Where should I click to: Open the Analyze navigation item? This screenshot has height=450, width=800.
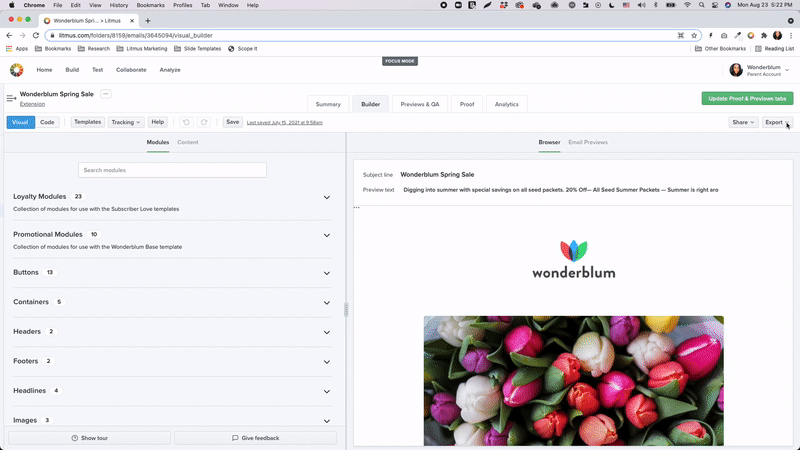170,70
